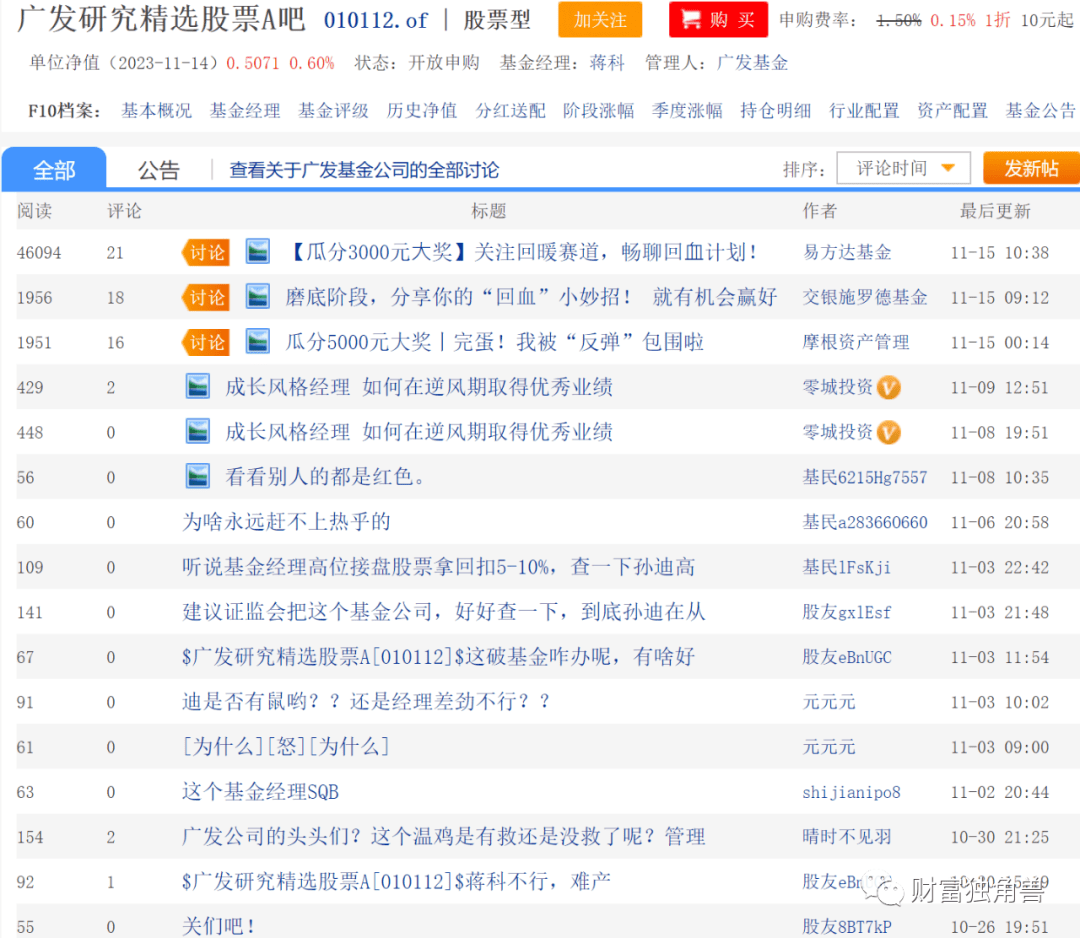
Task: Open post 这破基金咋办呢，有啥好
Action: 438,657
